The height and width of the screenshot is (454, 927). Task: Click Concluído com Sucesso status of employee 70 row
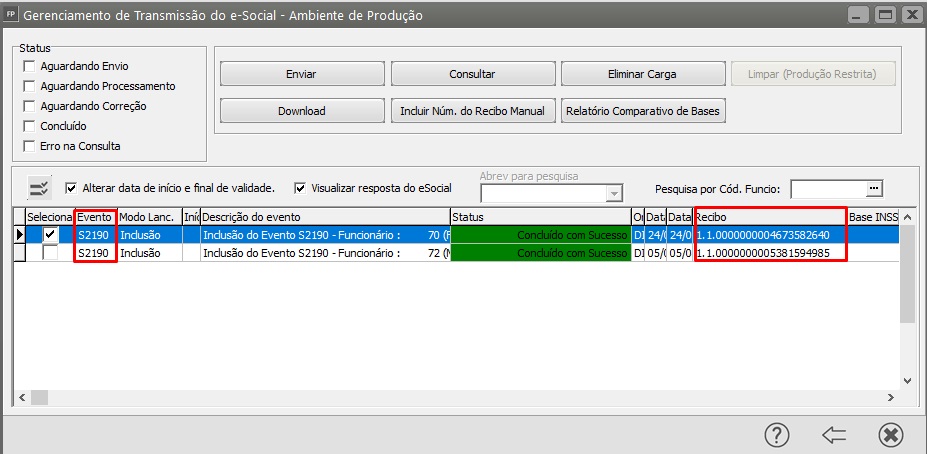pos(541,235)
